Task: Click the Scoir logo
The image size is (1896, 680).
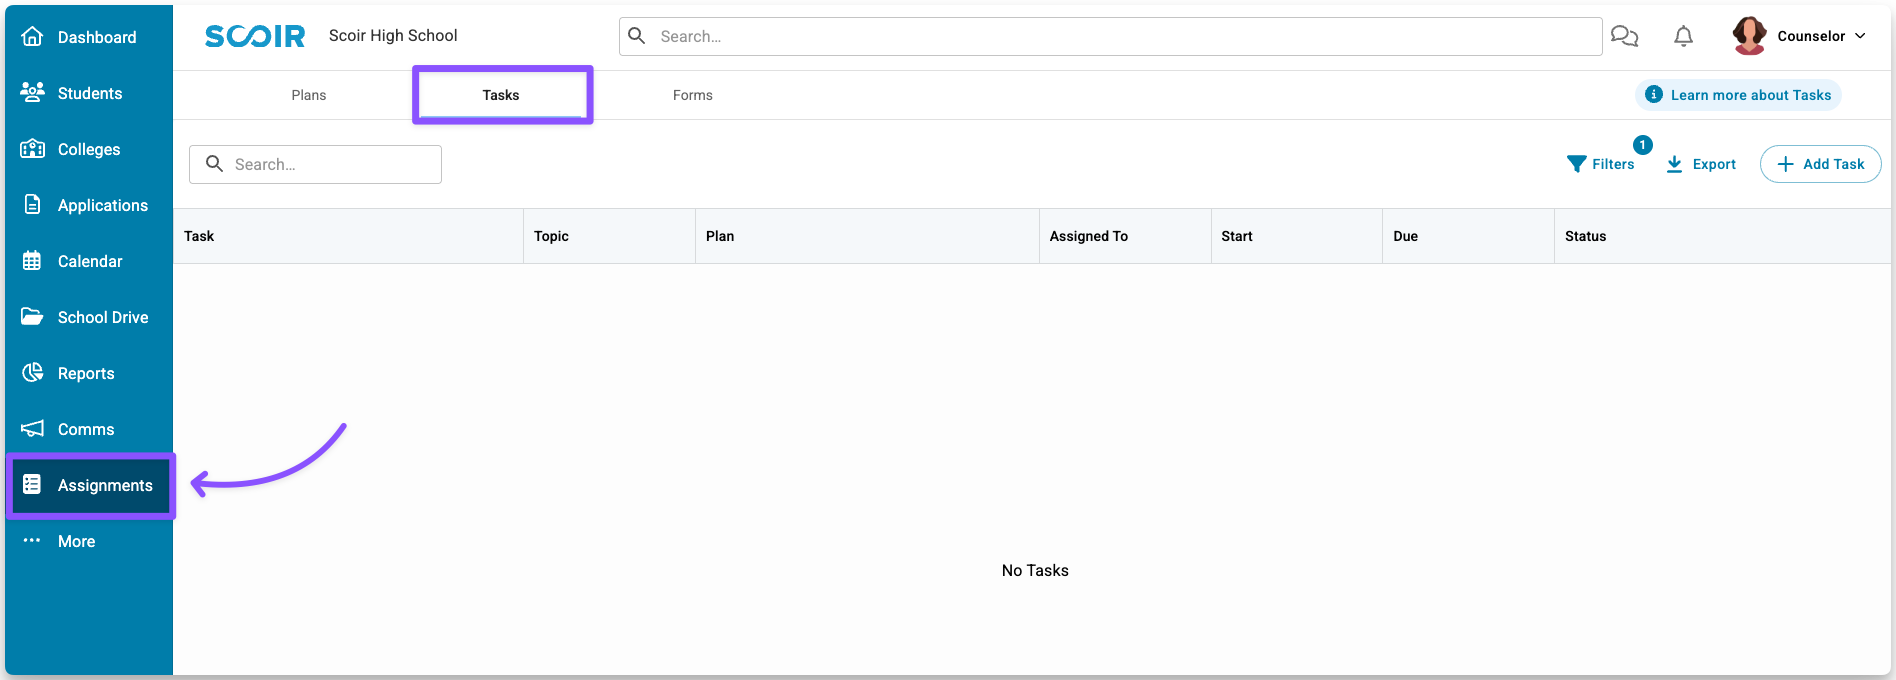Action: pyautogui.click(x=255, y=36)
